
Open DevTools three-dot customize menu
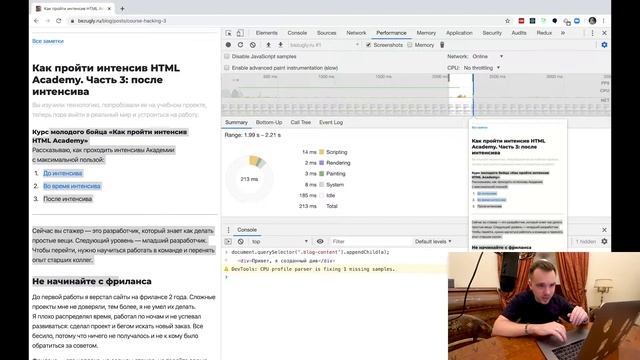pyautogui.click(x=593, y=33)
